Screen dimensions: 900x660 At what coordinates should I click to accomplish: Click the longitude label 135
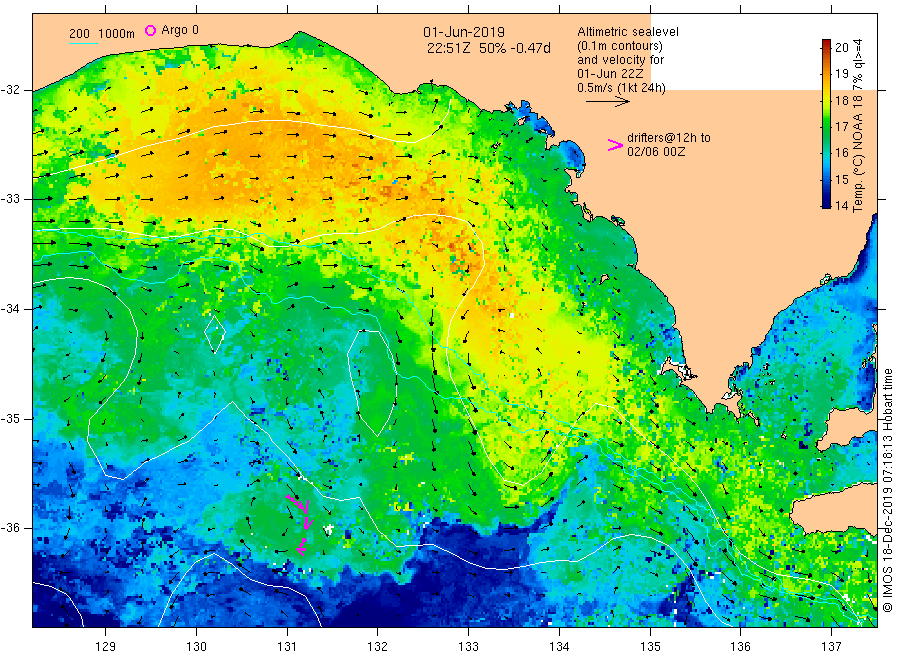pos(650,647)
